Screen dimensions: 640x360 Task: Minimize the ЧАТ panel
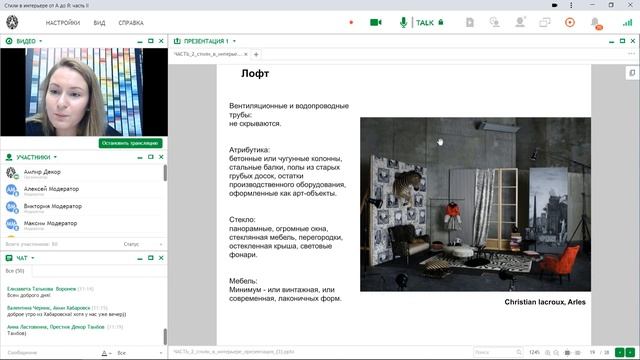coord(140,258)
